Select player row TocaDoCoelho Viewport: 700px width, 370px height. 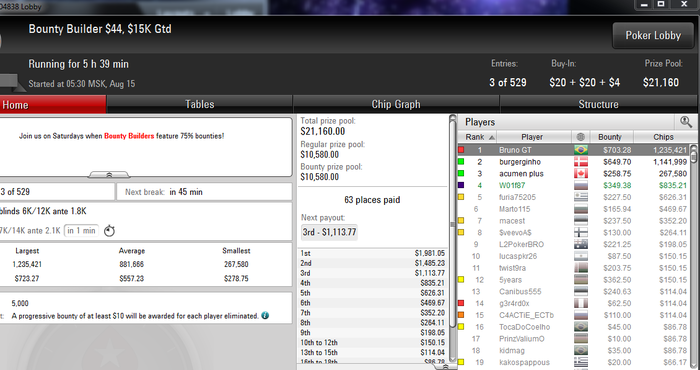click(x=573, y=327)
